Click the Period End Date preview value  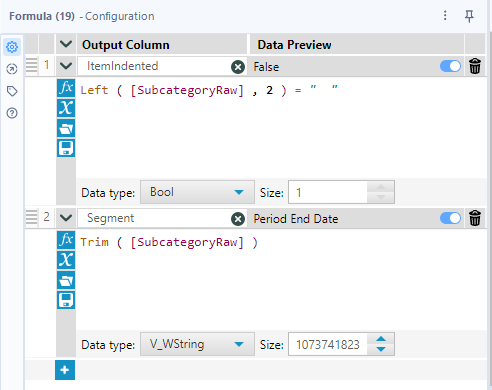pyautogui.click(x=296, y=219)
